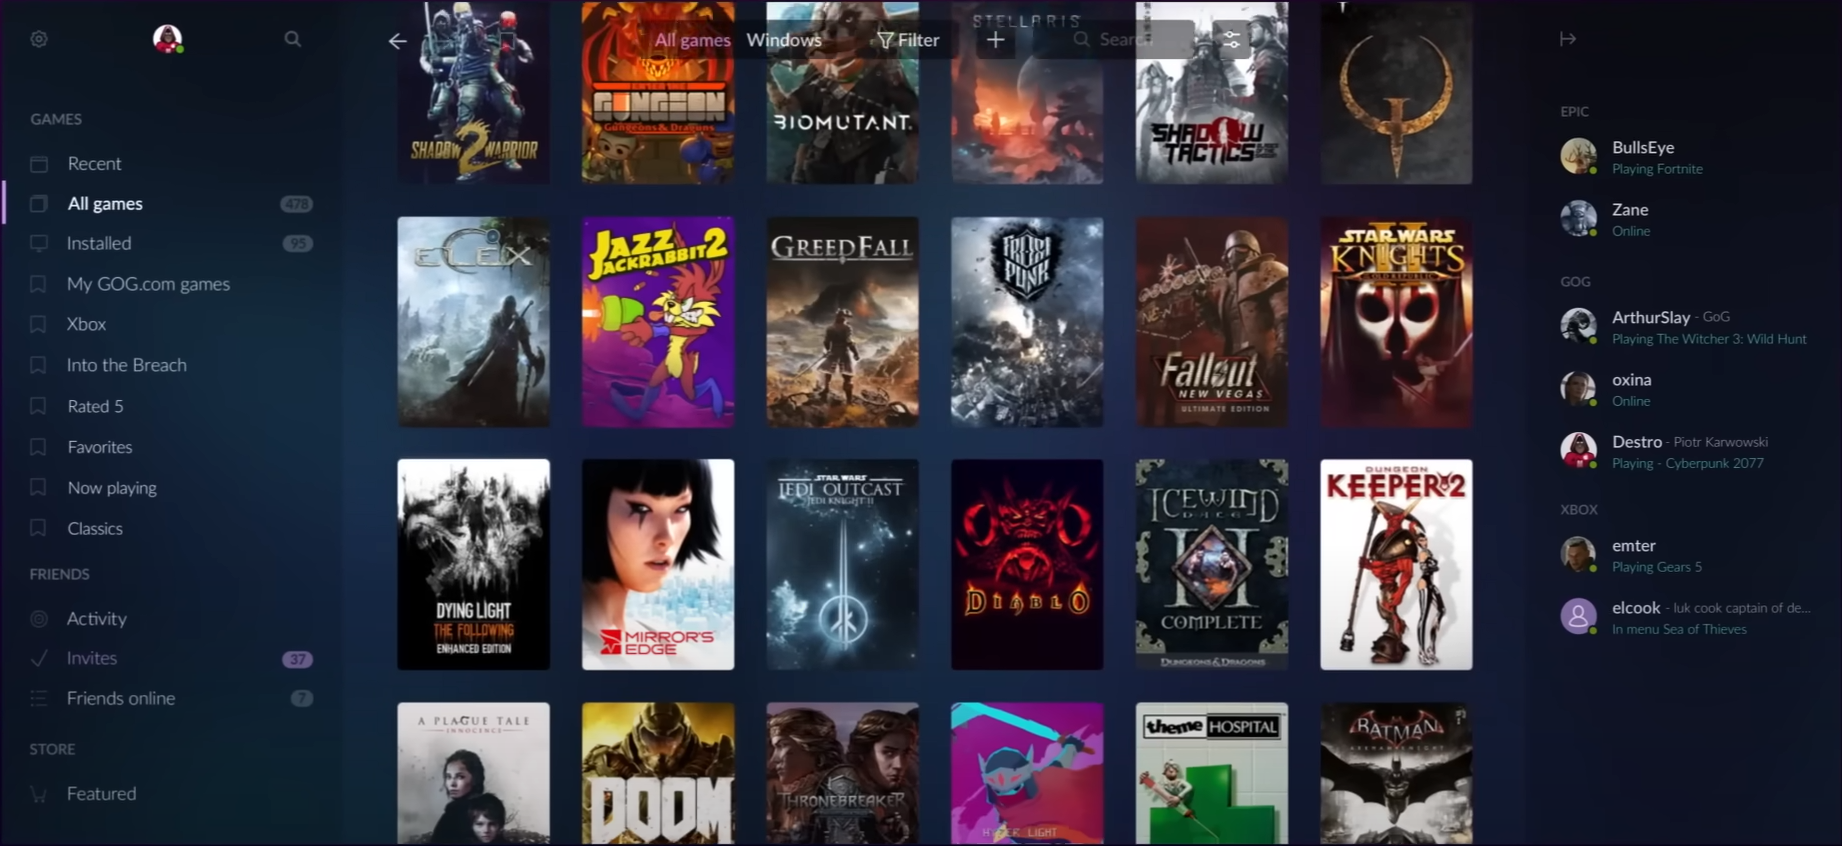The height and width of the screenshot is (846, 1842).
Task: Open view options sliders icon
Action: click(1231, 40)
